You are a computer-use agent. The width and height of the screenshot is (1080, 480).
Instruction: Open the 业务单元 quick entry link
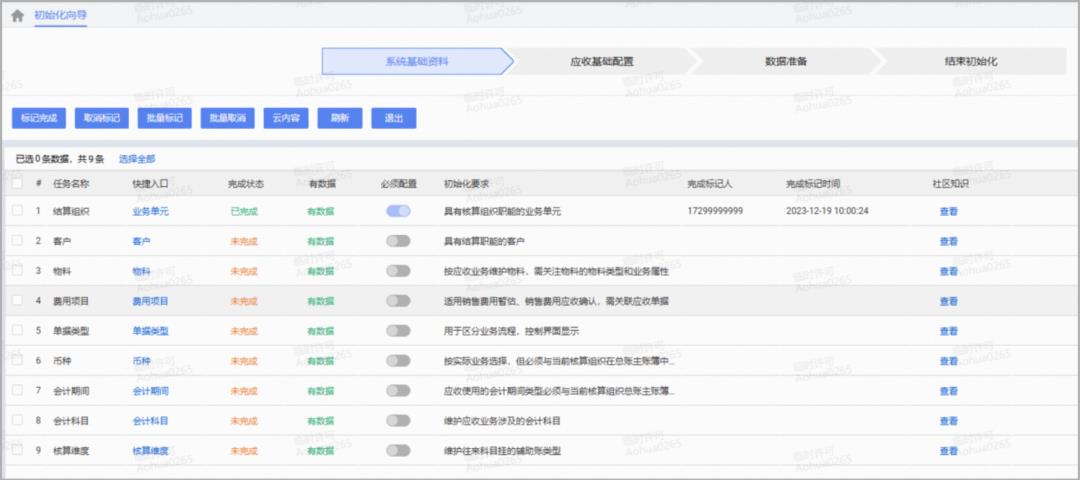tap(150, 211)
